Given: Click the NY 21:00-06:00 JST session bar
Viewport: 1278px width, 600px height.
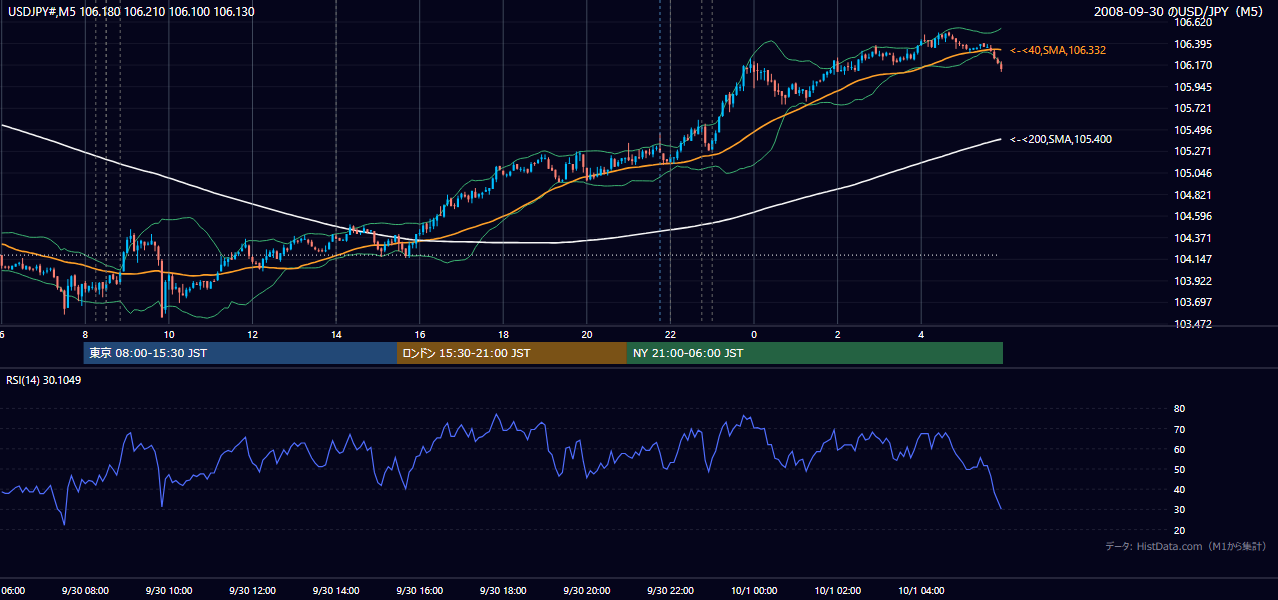Looking at the screenshot, I should (815, 353).
